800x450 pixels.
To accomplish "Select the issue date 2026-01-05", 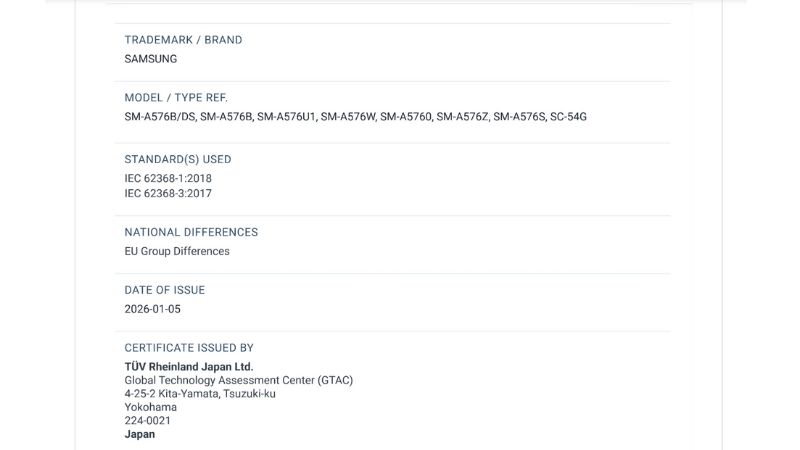I will pos(153,309).
